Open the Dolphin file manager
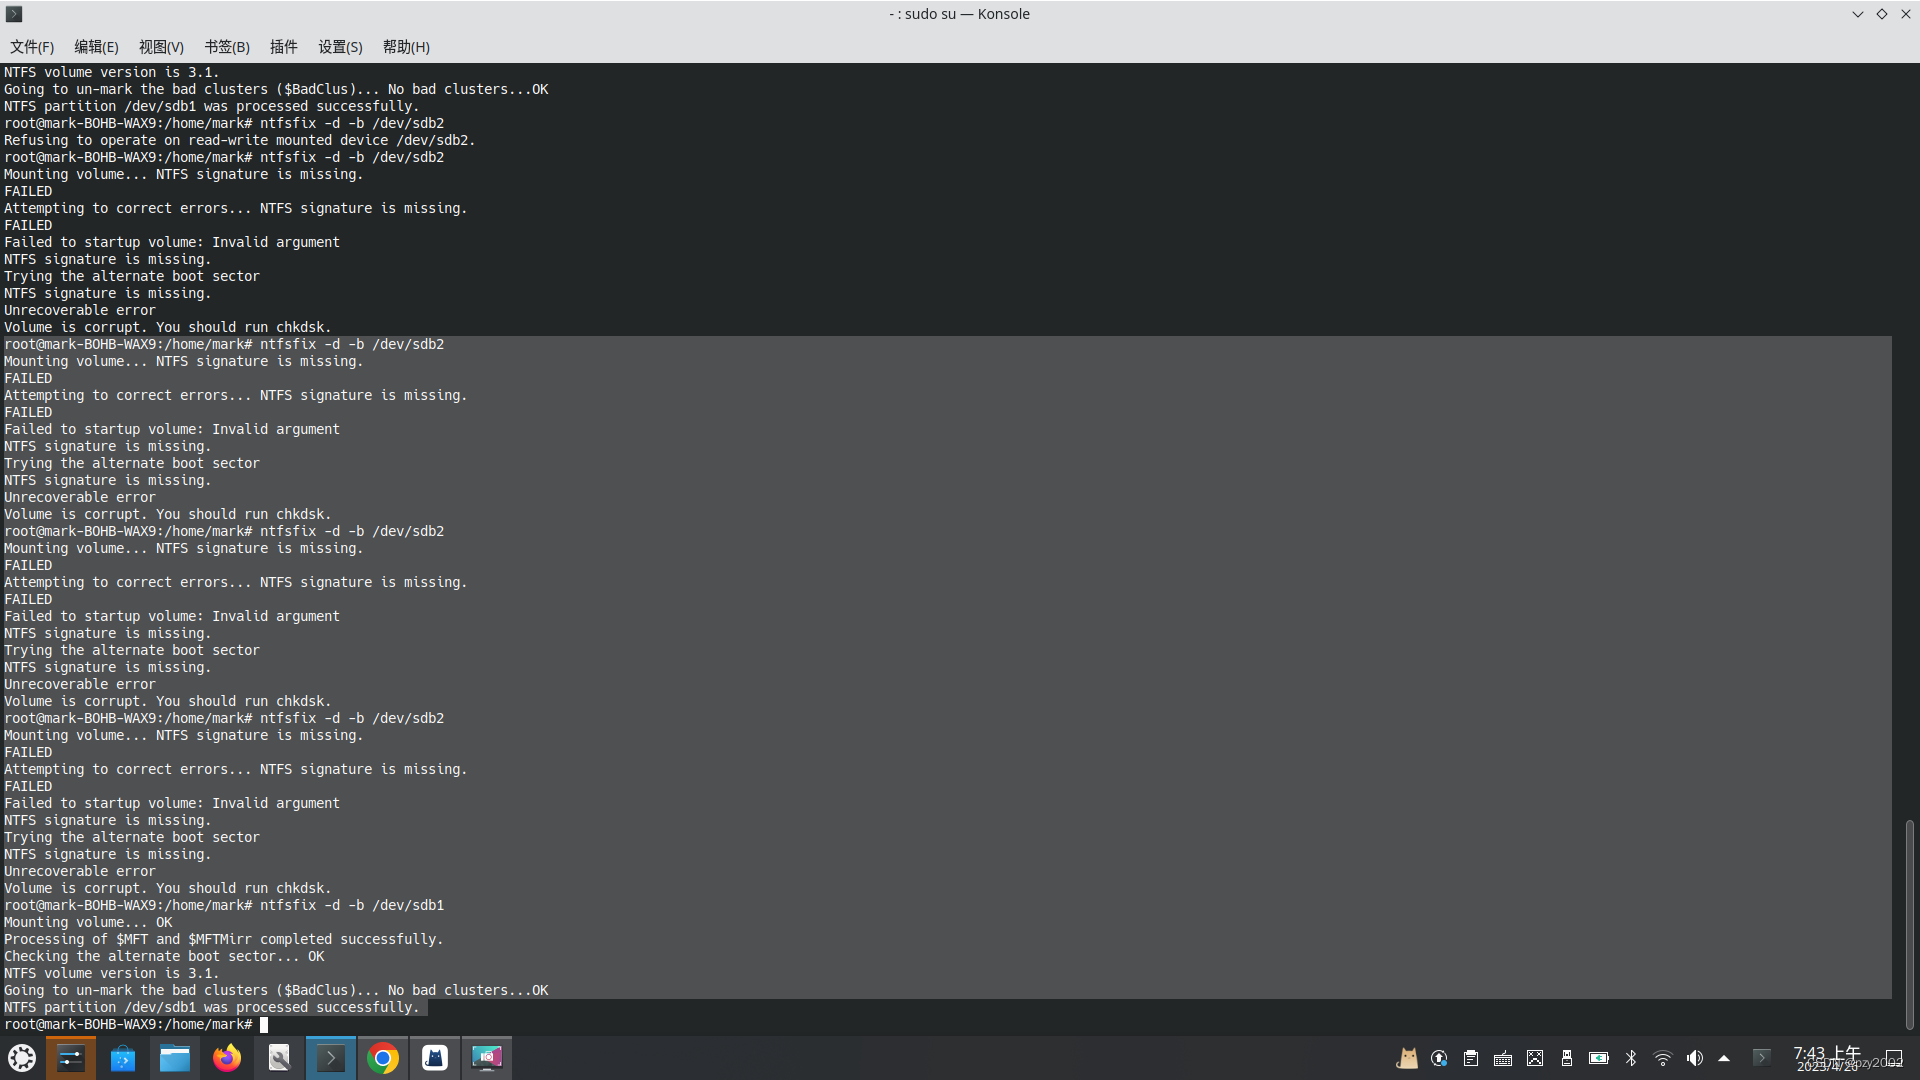 point(175,1058)
